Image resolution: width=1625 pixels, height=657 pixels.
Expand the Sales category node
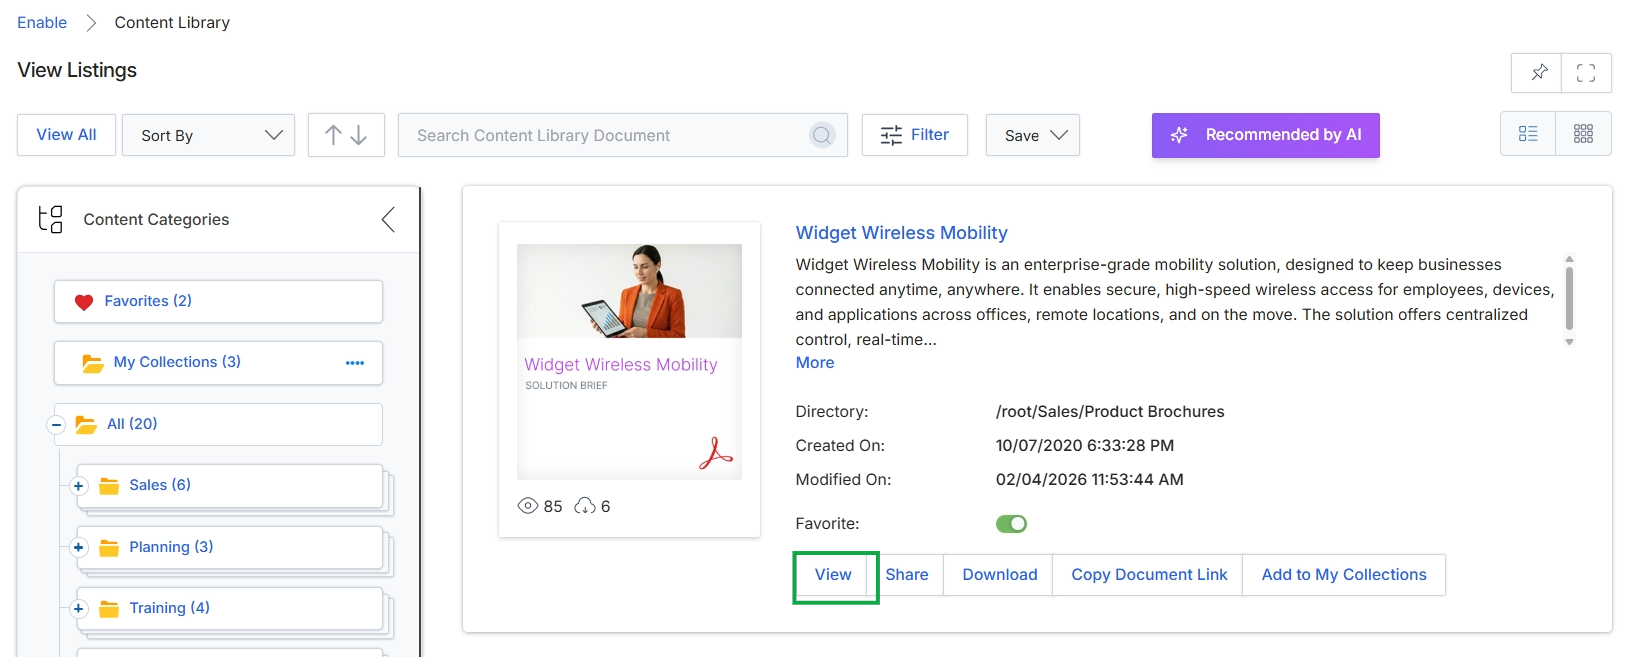[79, 486]
